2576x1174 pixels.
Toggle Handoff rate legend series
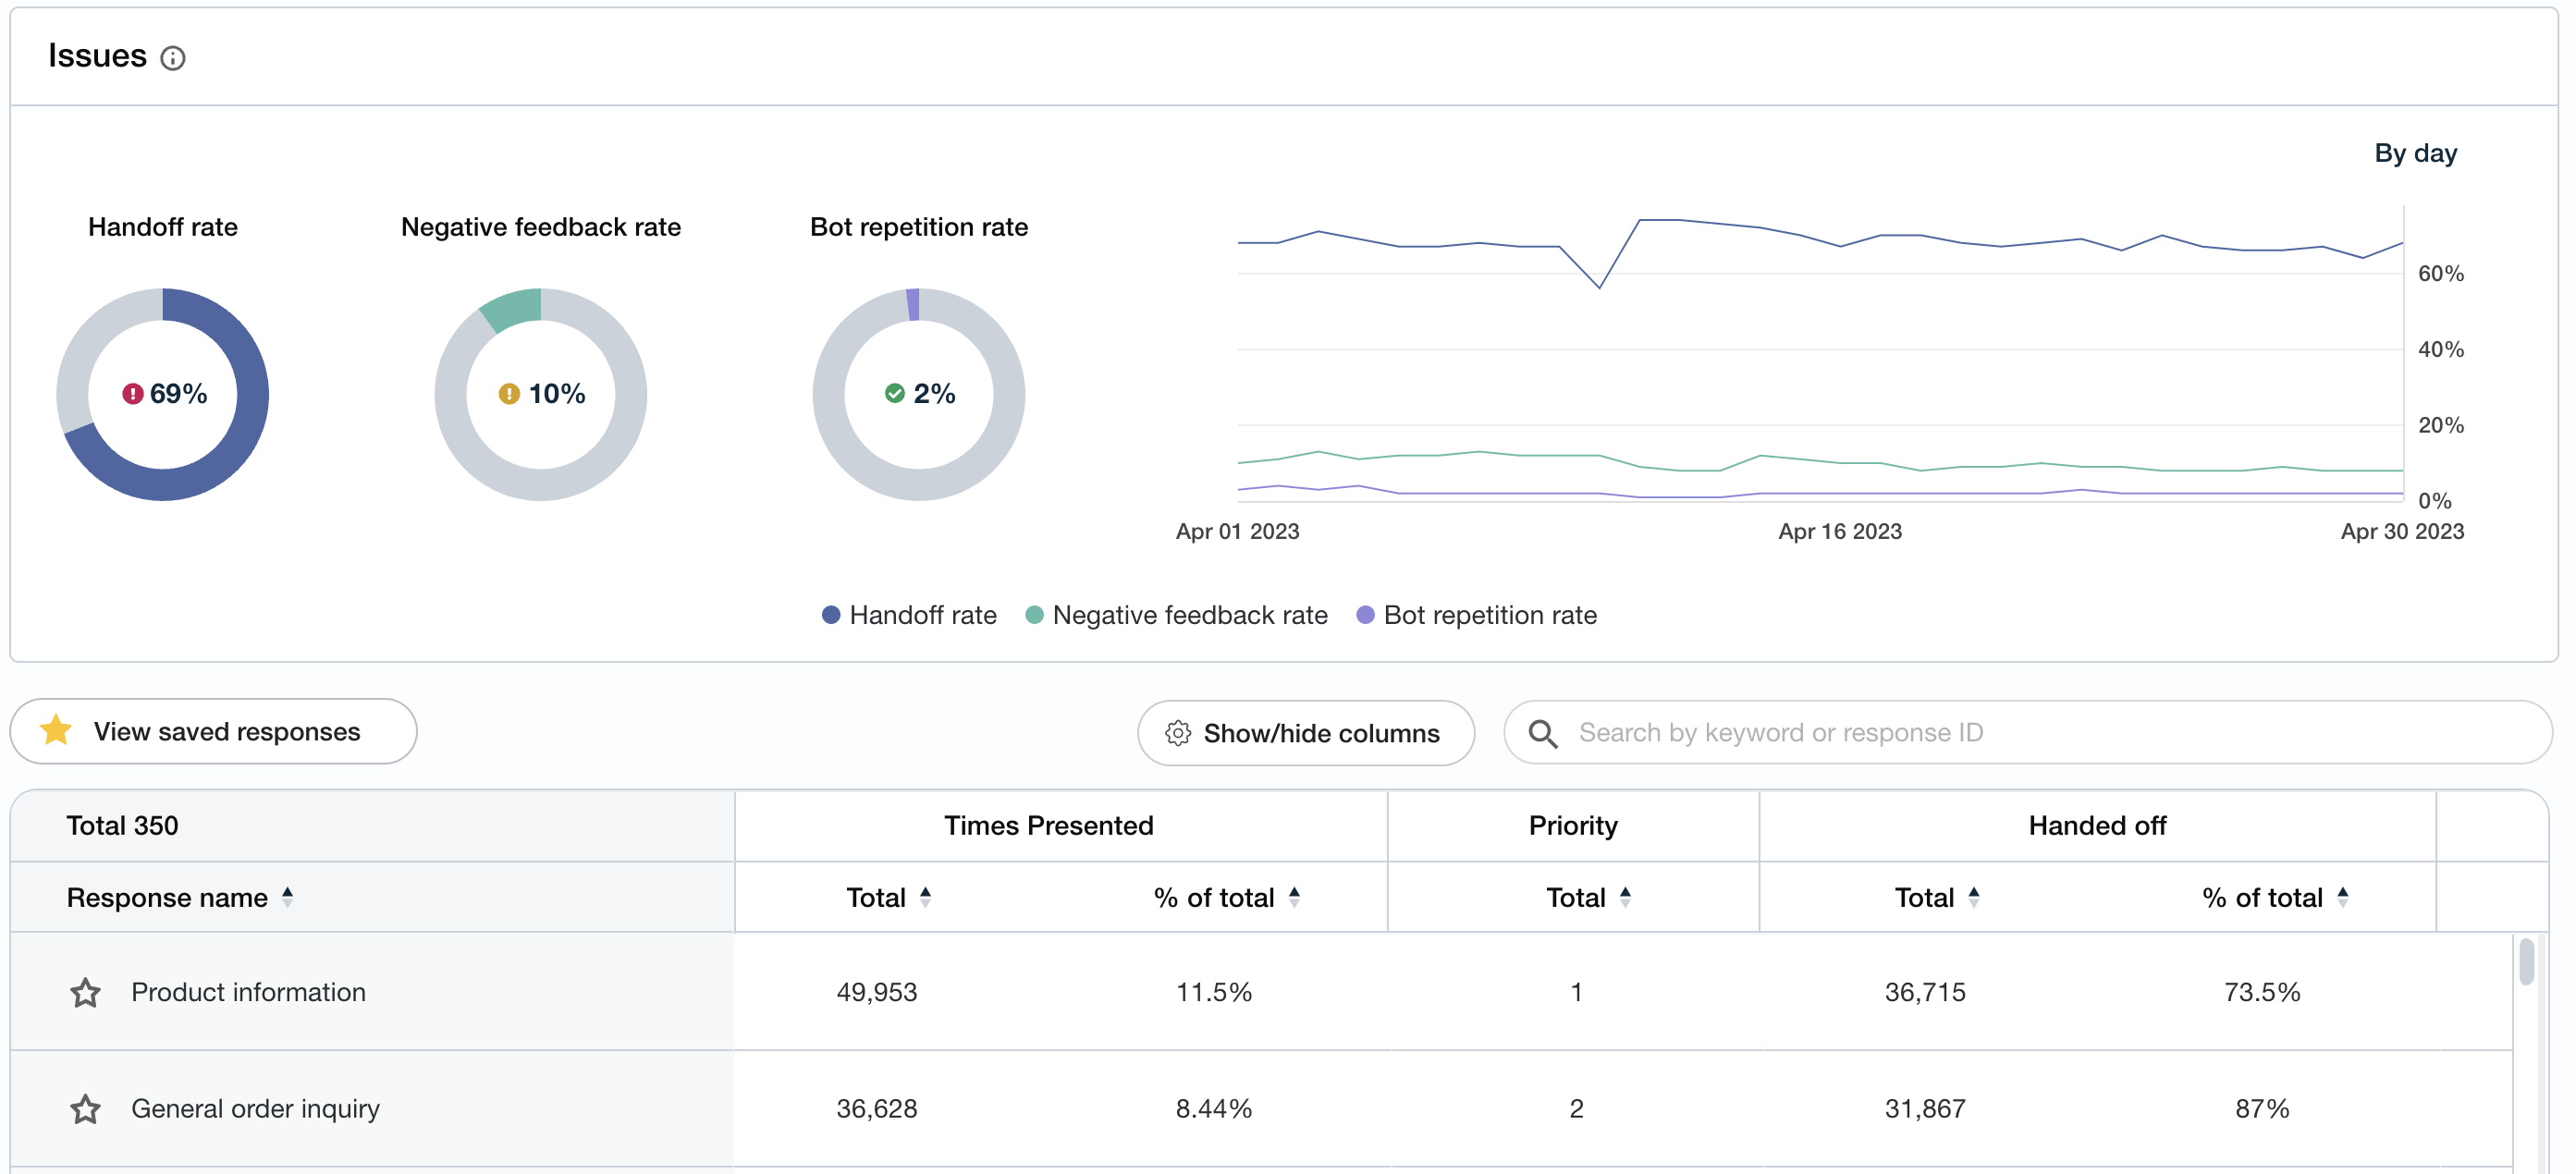pyautogui.click(x=908, y=615)
